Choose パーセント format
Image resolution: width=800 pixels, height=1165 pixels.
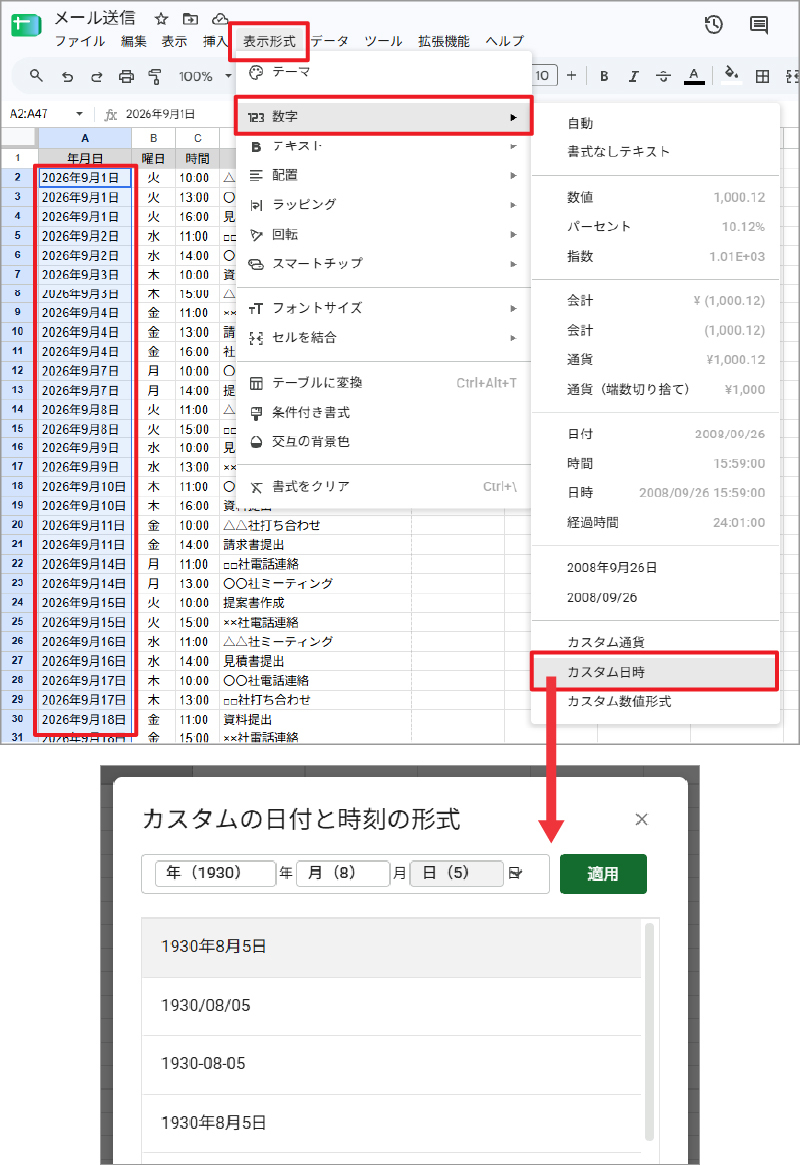point(656,227)
